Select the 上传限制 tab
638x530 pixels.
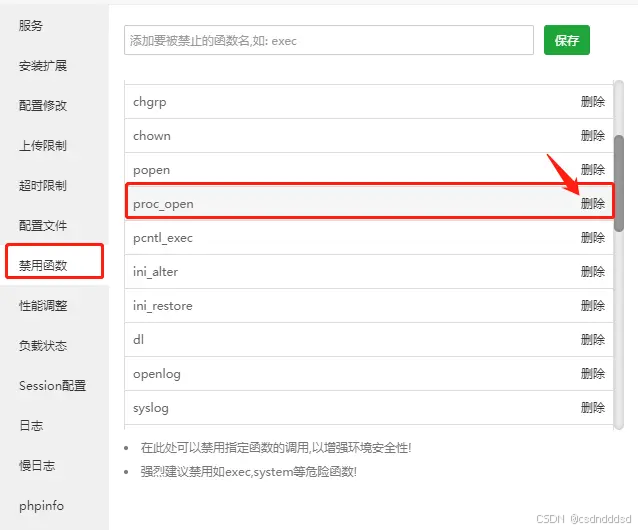tap(43, 145)
